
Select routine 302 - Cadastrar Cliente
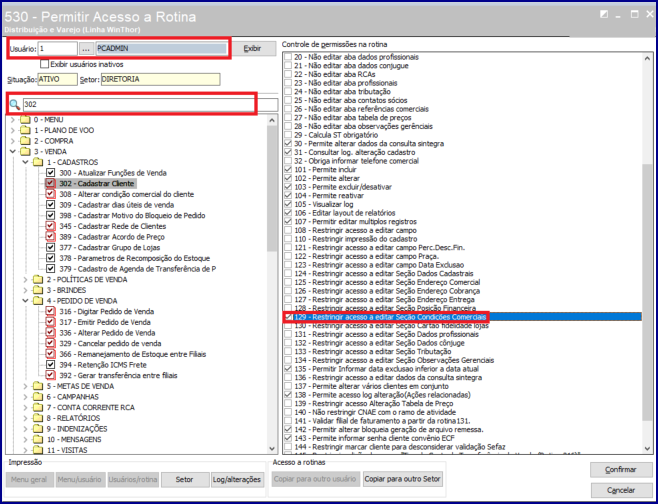(x=97, y=183)
